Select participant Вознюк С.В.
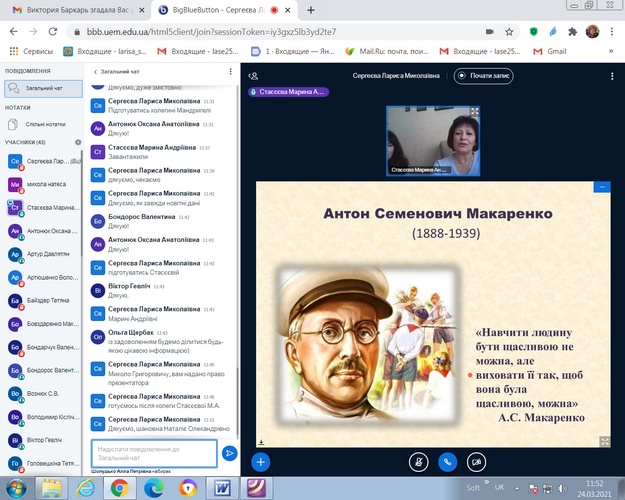 coord(44,394)
